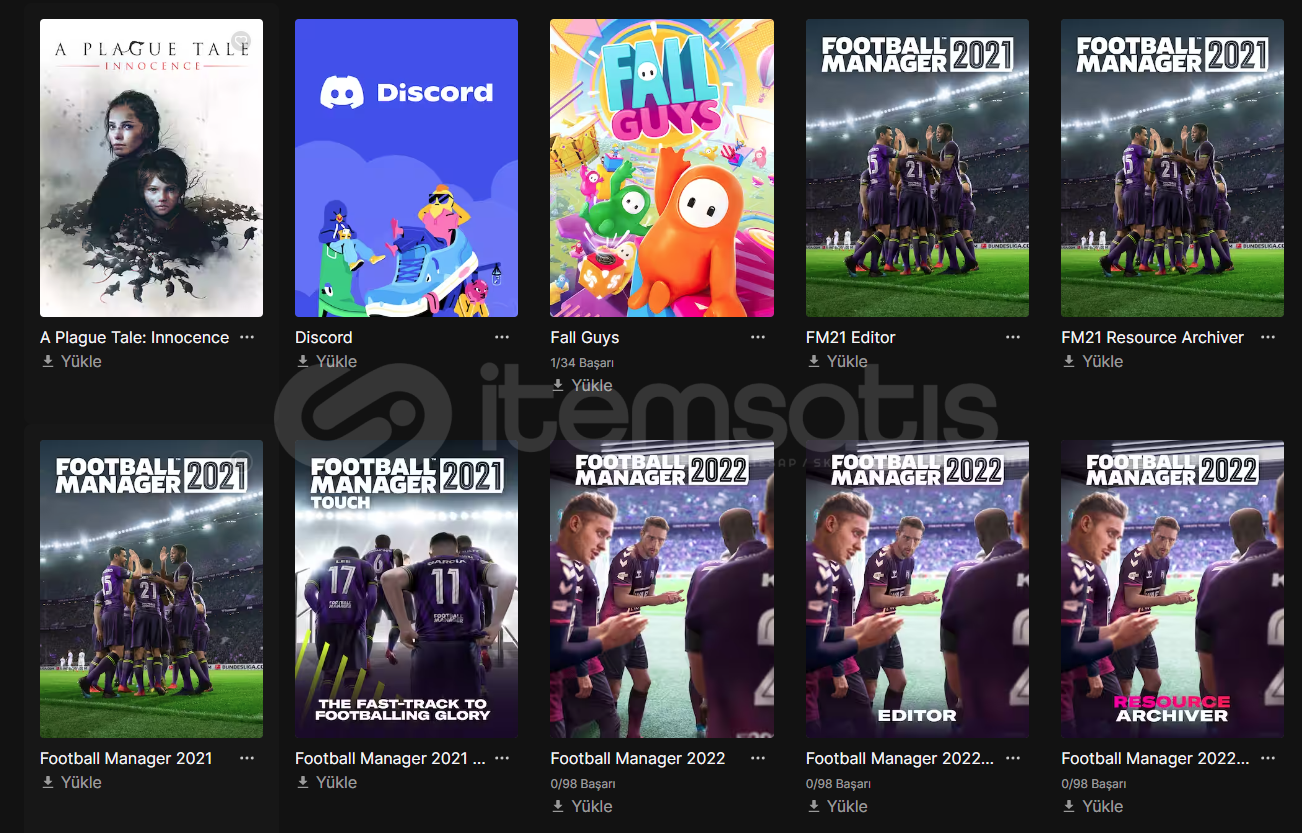The height and width of the screenshot is (833, 1302).
Task: Click Yükle under A Plague Tale: Innocence
Action: [71, 362]
